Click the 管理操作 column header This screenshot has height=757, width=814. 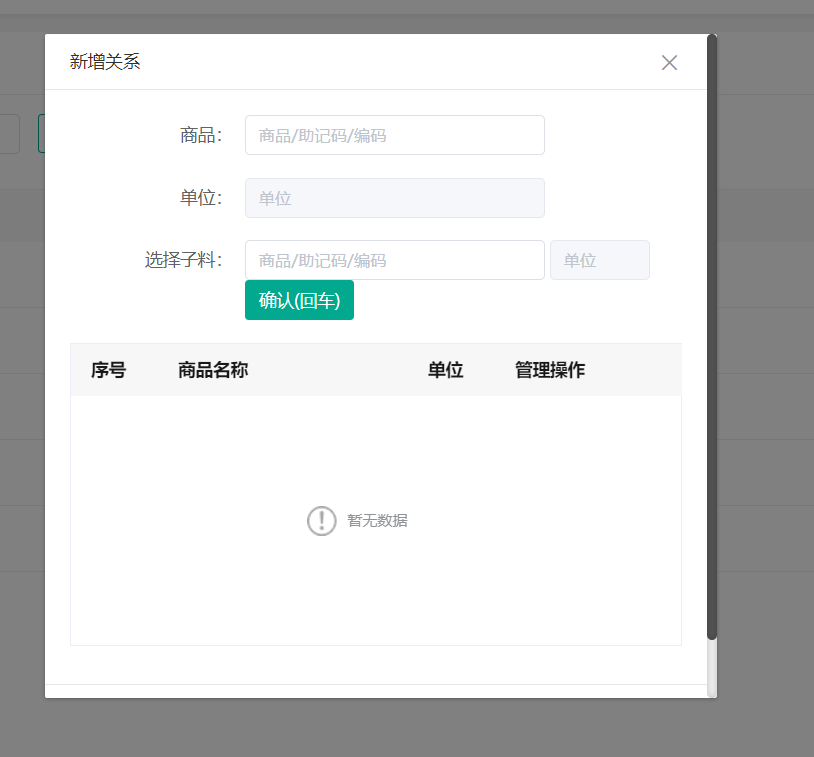[550, 370]
